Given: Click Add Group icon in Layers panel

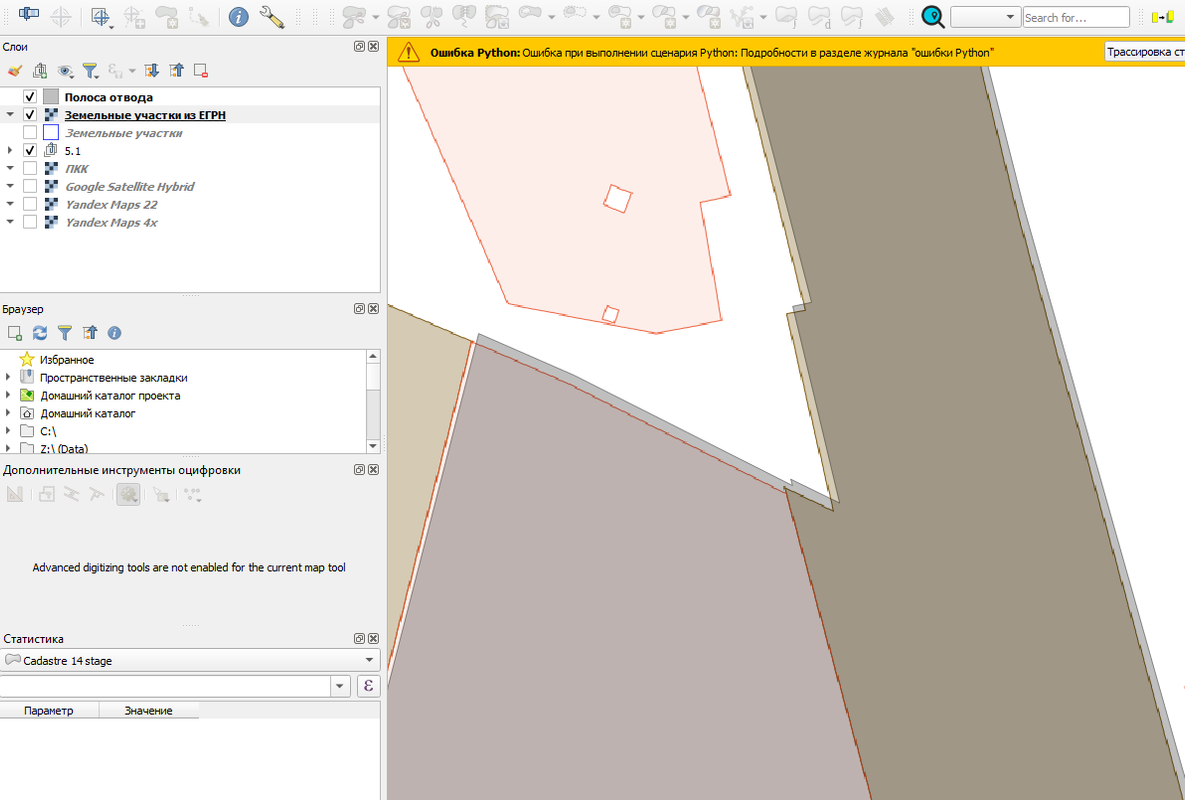Looking at the screenshot, I should pos(40,71).
